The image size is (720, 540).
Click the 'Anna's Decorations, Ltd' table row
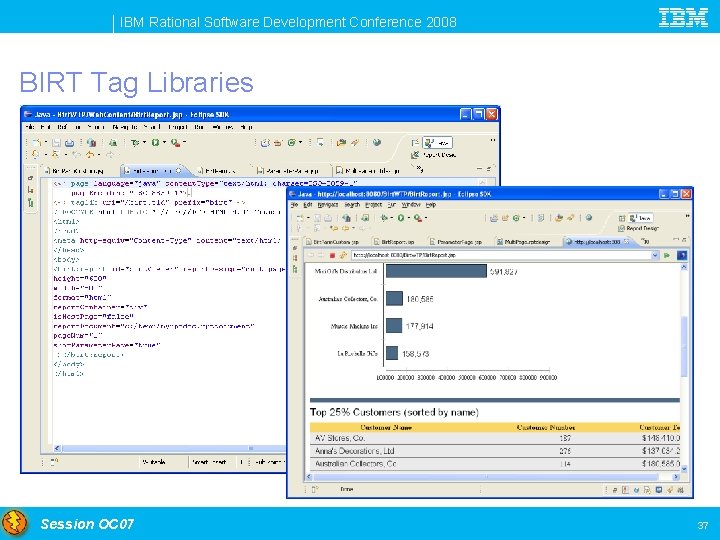point(495,451)
